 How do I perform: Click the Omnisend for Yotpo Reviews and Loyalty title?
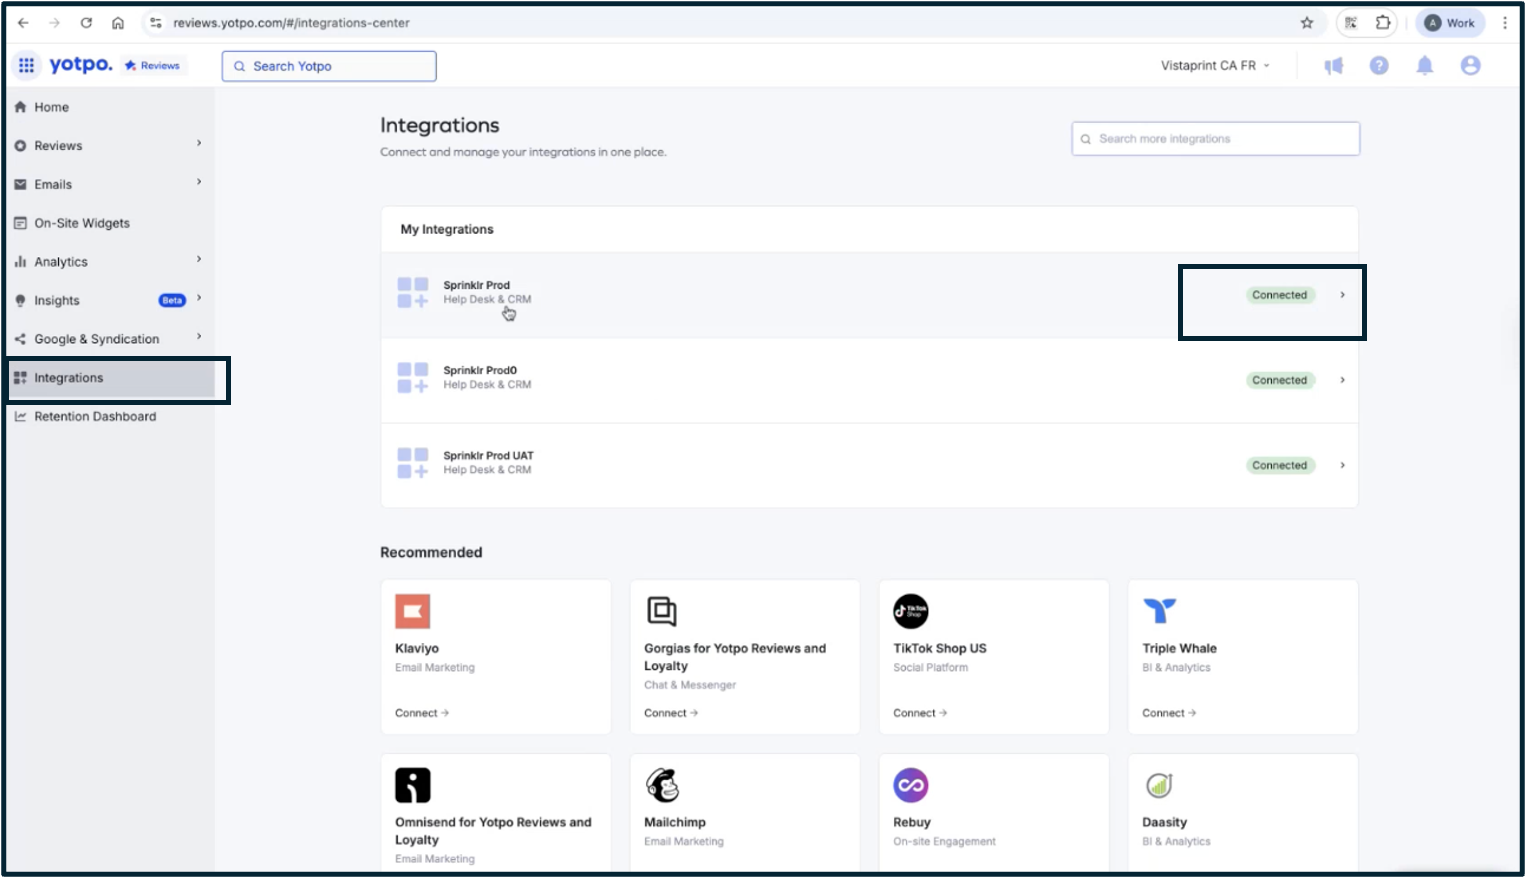point(493,831)
